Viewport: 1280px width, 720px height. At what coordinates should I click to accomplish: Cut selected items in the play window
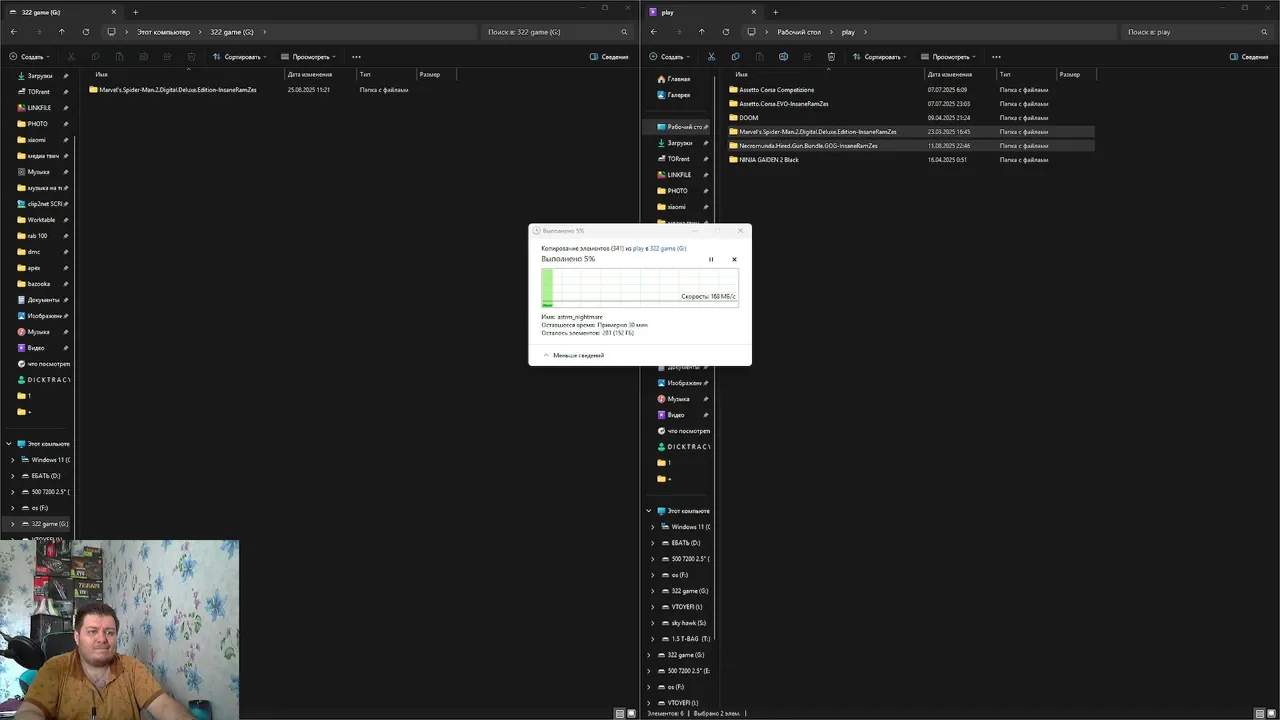point(711,57)
